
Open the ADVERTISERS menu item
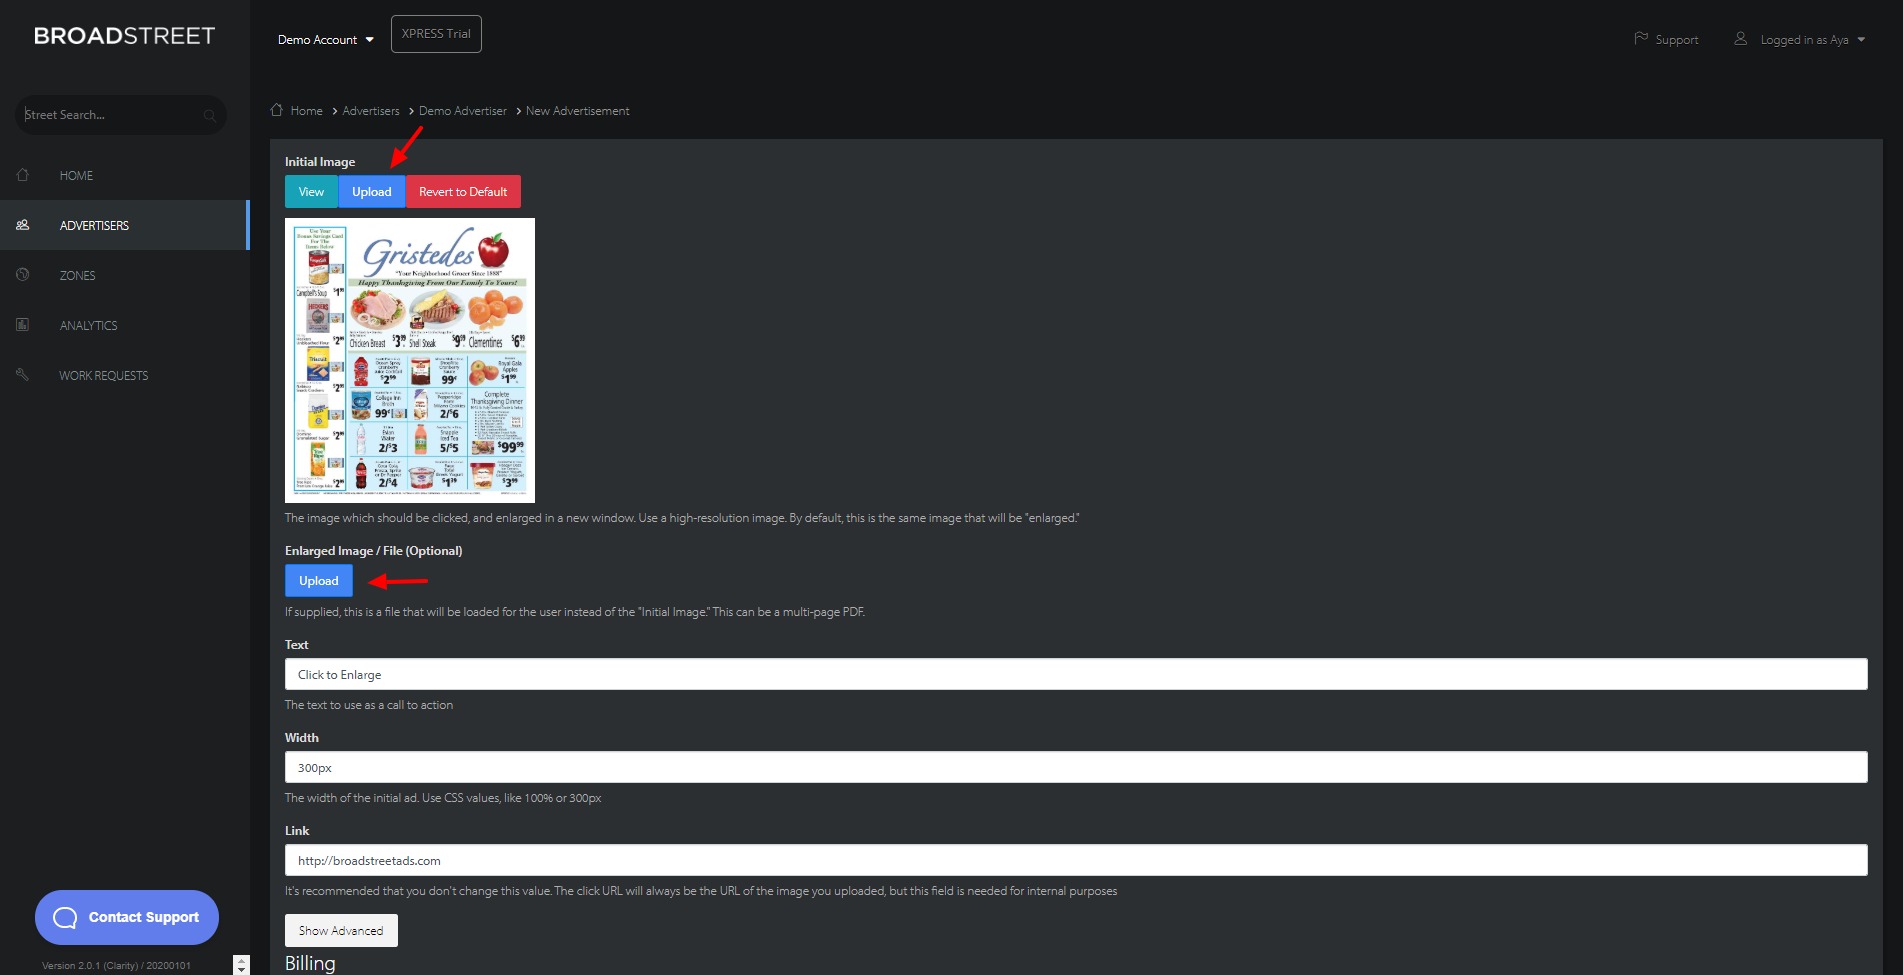tap(124, 225)
